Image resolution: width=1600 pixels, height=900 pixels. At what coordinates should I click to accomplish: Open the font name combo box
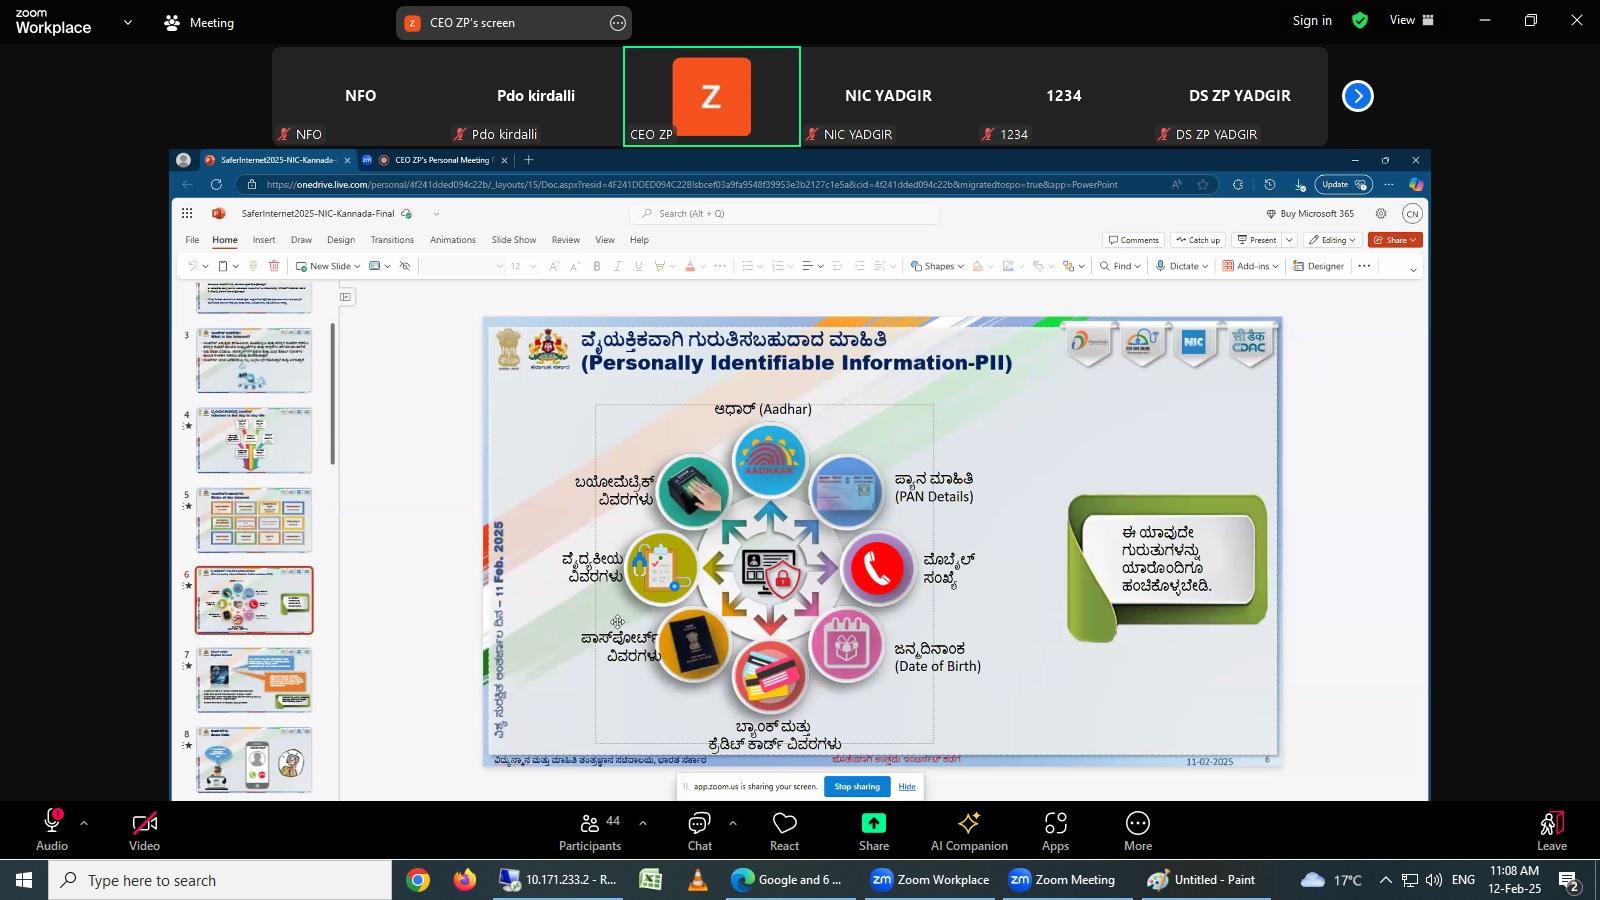(462, 266)
